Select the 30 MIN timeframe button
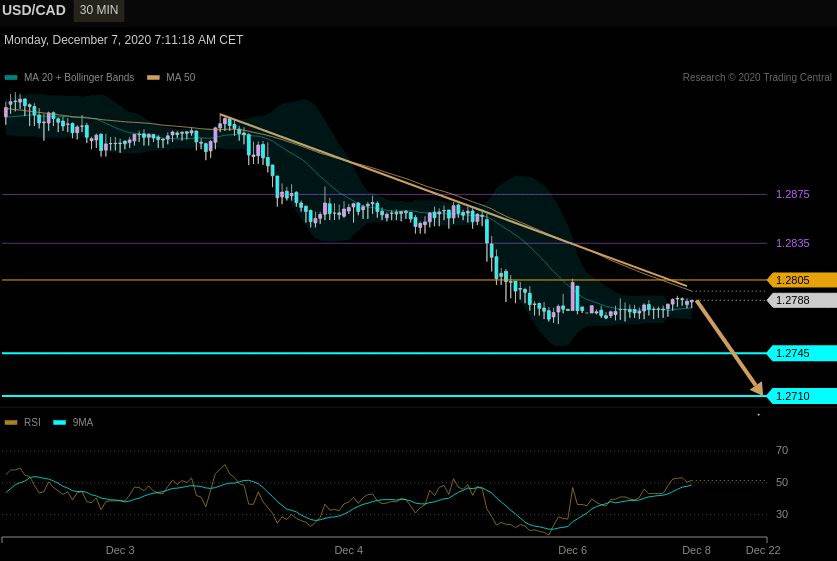This screenshot has width=837, height=561. tap(99, 10)
